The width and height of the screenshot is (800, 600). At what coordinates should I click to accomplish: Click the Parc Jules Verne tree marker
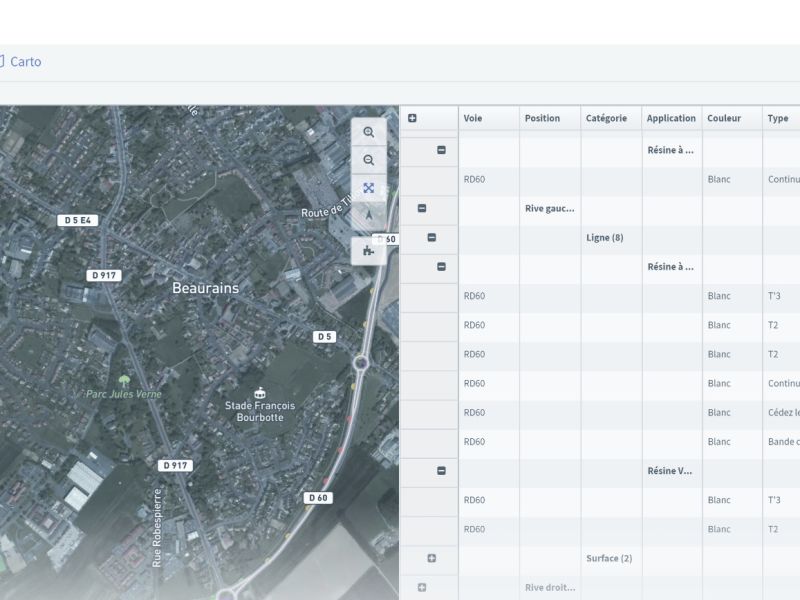124,381
